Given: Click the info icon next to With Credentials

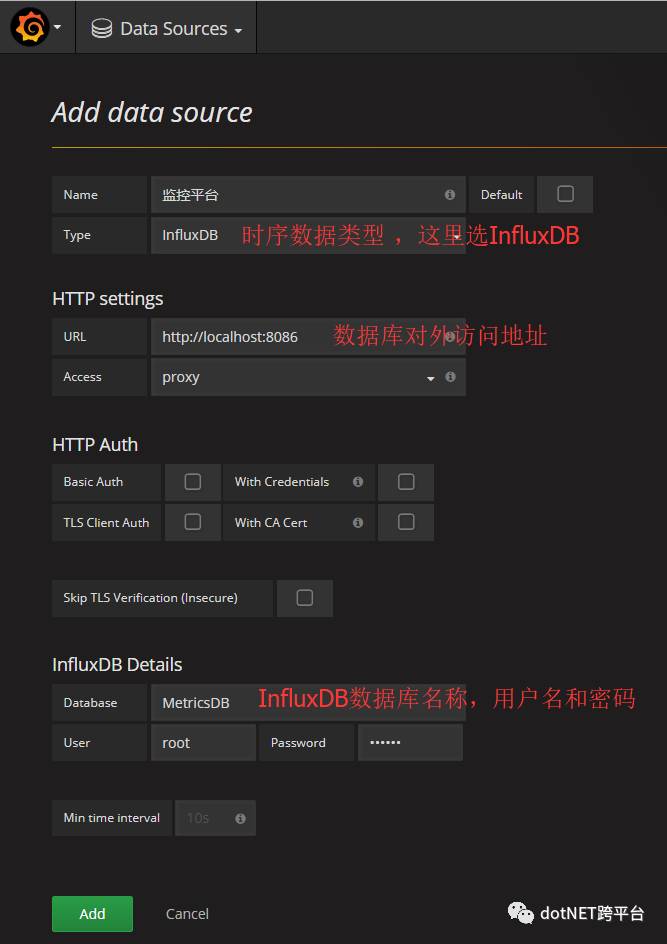Looking at the screenshot, I should 358,482.
